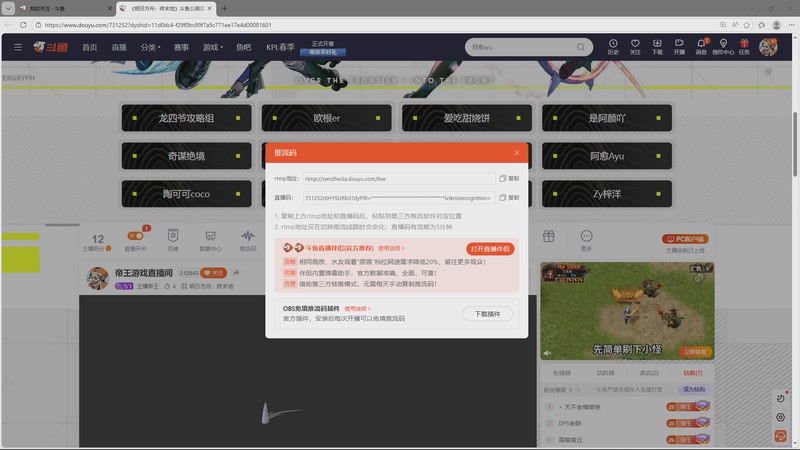This screenshot has height=450, width=800.
Task: Select streamer 龙四爷攻略组
Action: (x=186, y=118)
